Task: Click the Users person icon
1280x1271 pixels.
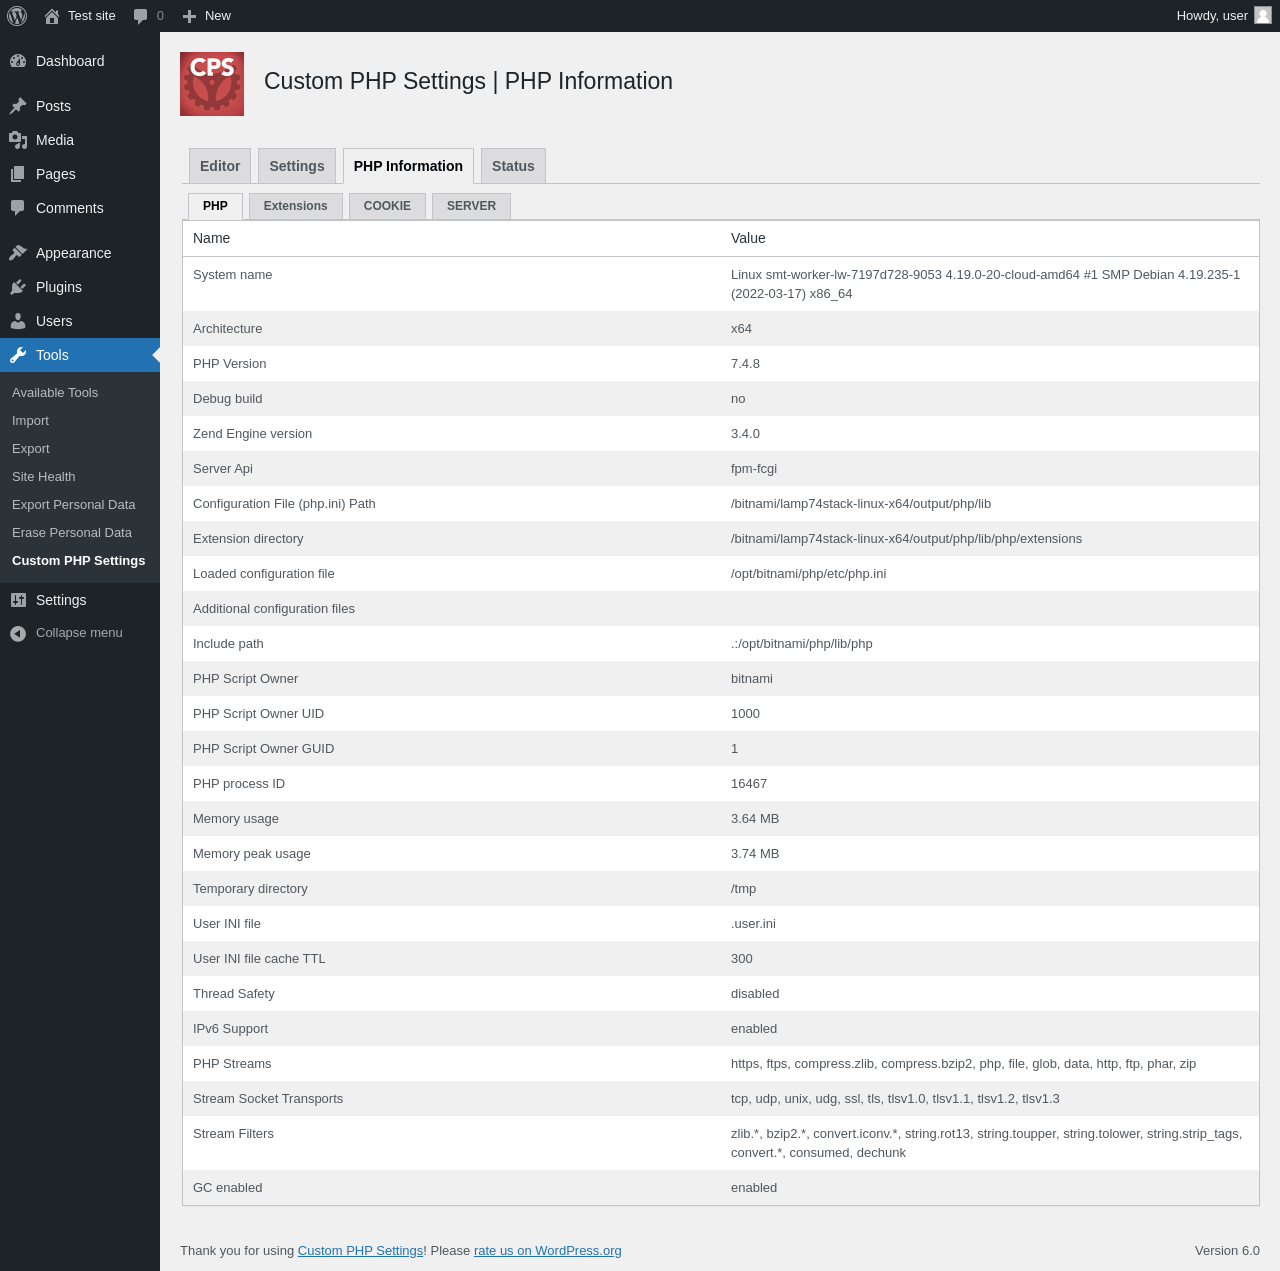Action: [18, 321]
